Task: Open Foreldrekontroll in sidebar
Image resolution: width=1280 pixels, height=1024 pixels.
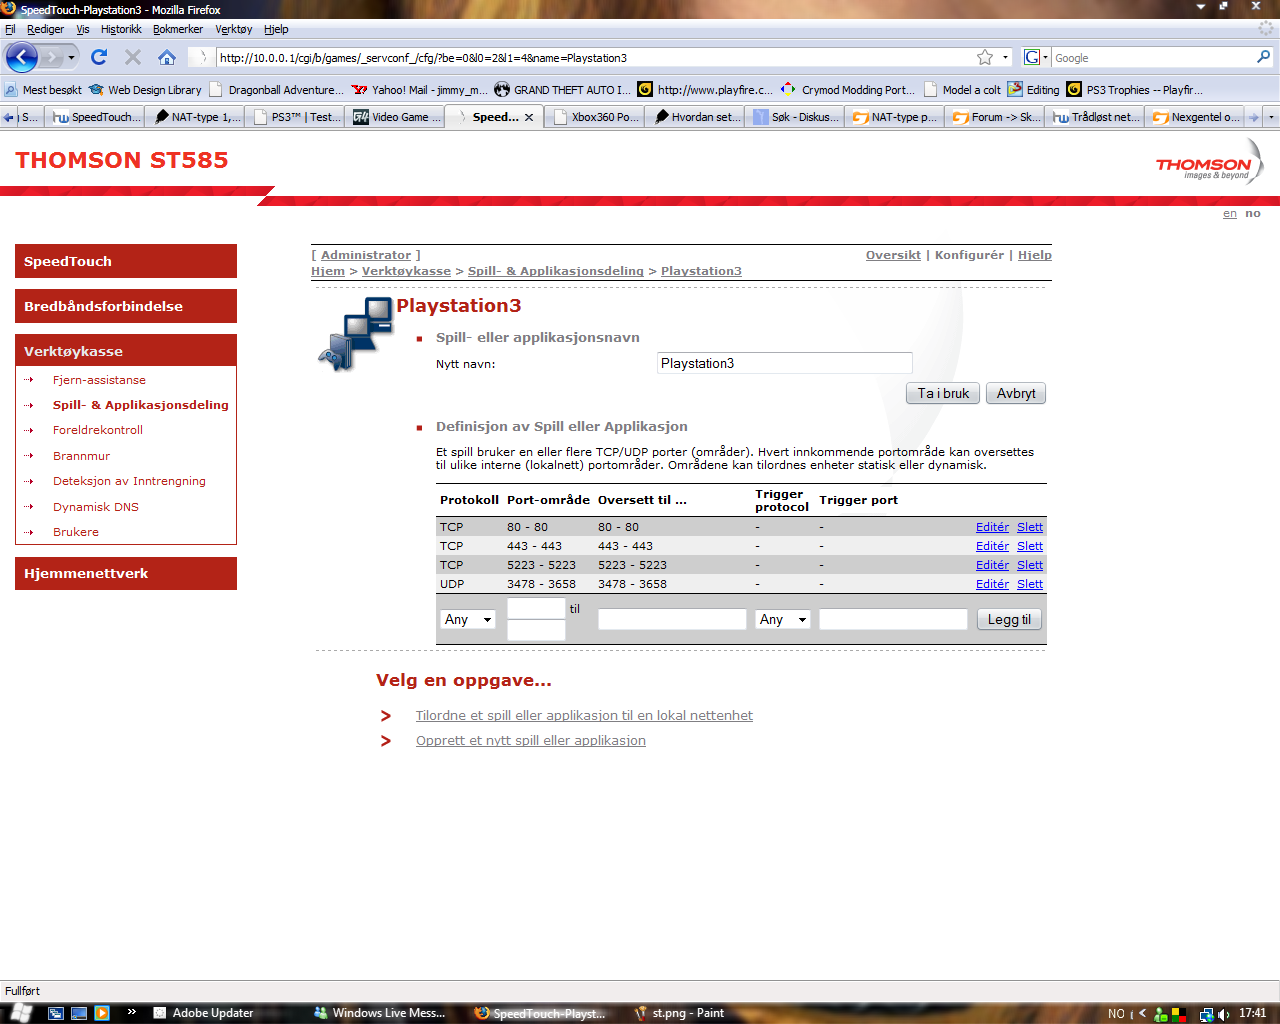Action: click(98, 430)
